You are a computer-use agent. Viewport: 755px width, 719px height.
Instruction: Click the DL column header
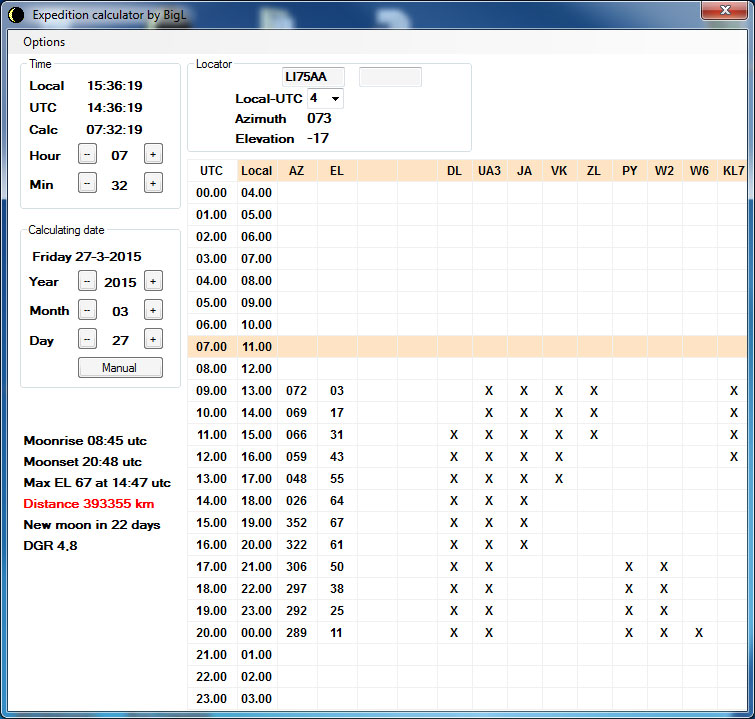[454, 171]
